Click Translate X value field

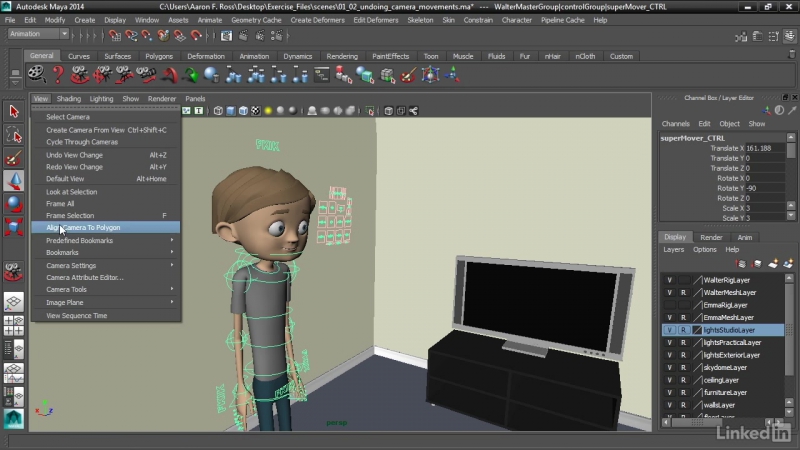click(765, 148)
